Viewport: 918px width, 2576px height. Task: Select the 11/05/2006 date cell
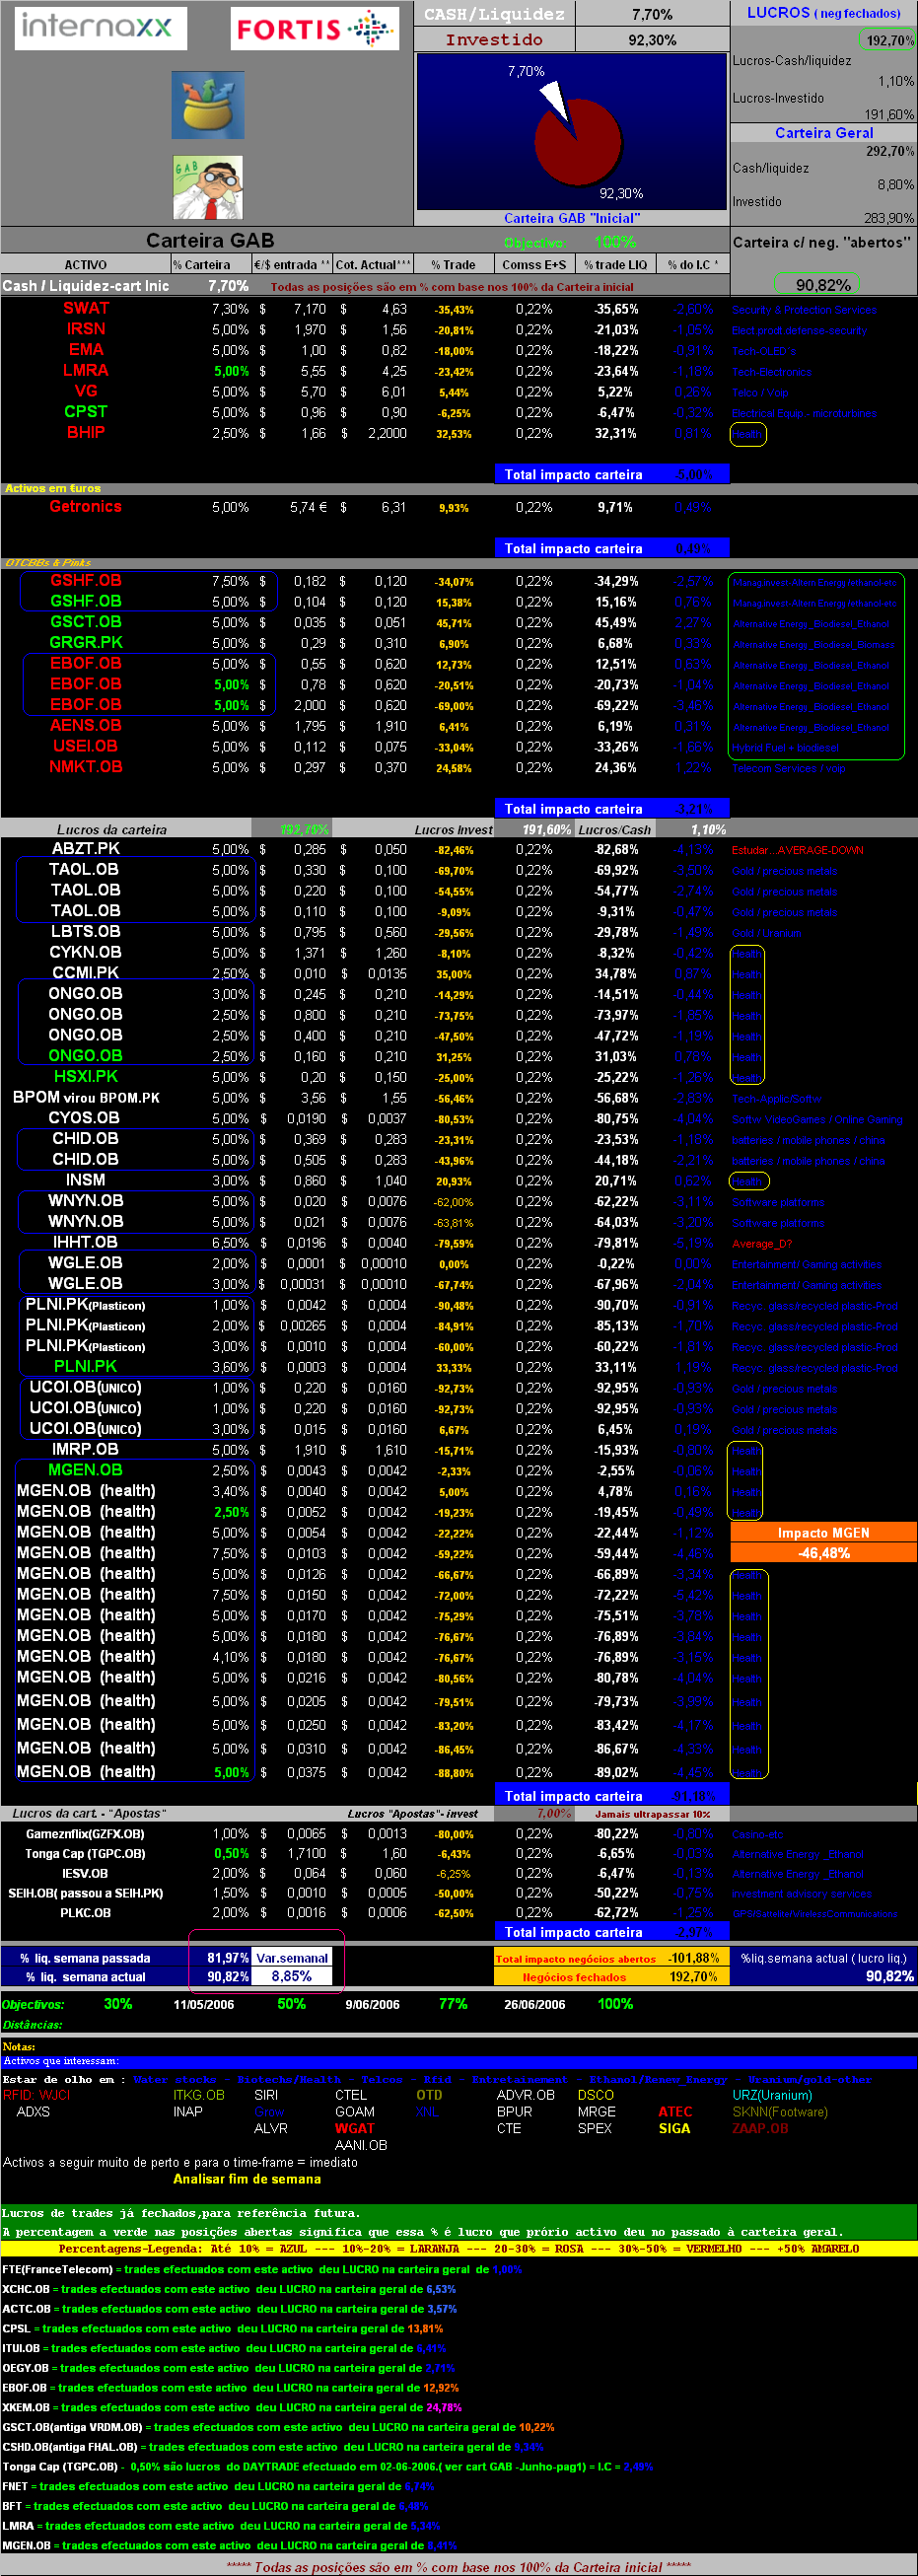(x=204, y=2005)
